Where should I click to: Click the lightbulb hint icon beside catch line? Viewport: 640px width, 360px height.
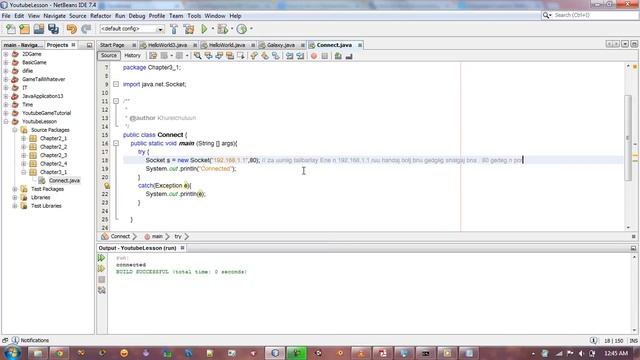107,186
